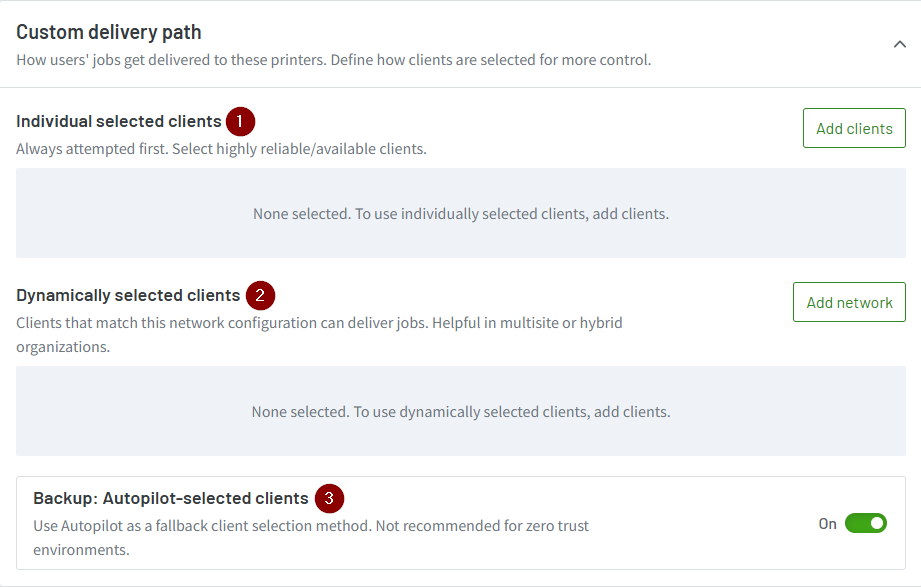The height and width of the screenshot is (587, 921).
Task: Click the empty individually selected clients box
Action: click(460, 213)
